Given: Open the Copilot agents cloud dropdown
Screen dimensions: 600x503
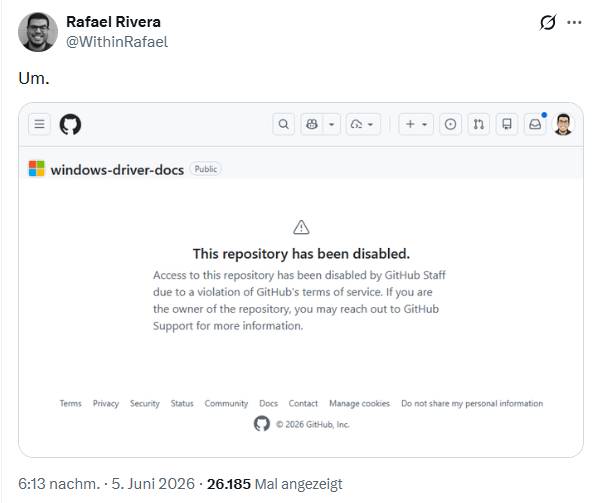Looking at the screenshot, I should (x=363, y=124).
